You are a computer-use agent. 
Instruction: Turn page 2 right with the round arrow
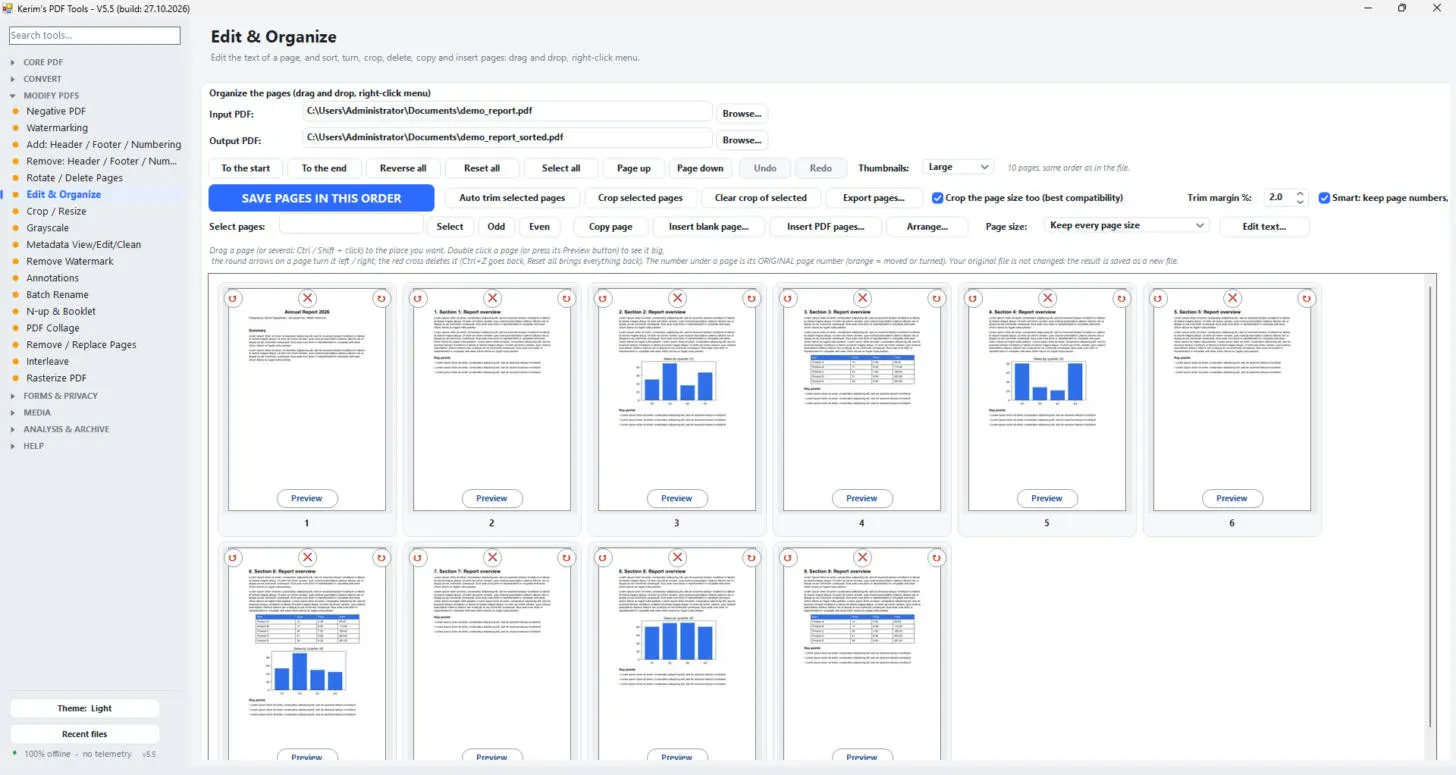tap(566, 298)
